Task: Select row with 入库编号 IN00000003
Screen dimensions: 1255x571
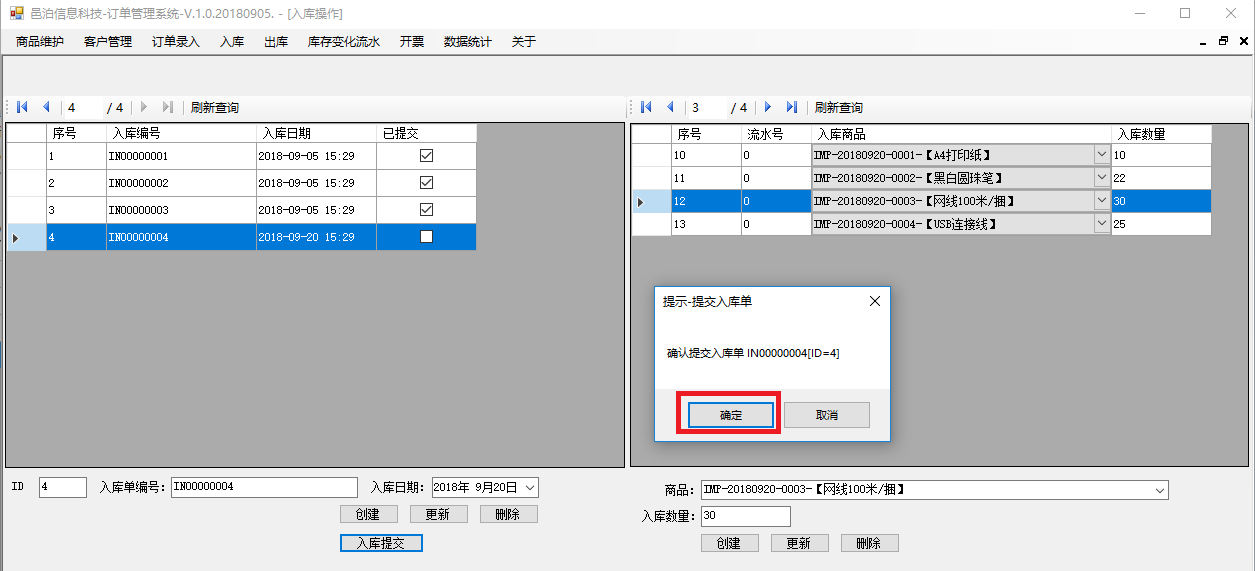Action: 241,210
